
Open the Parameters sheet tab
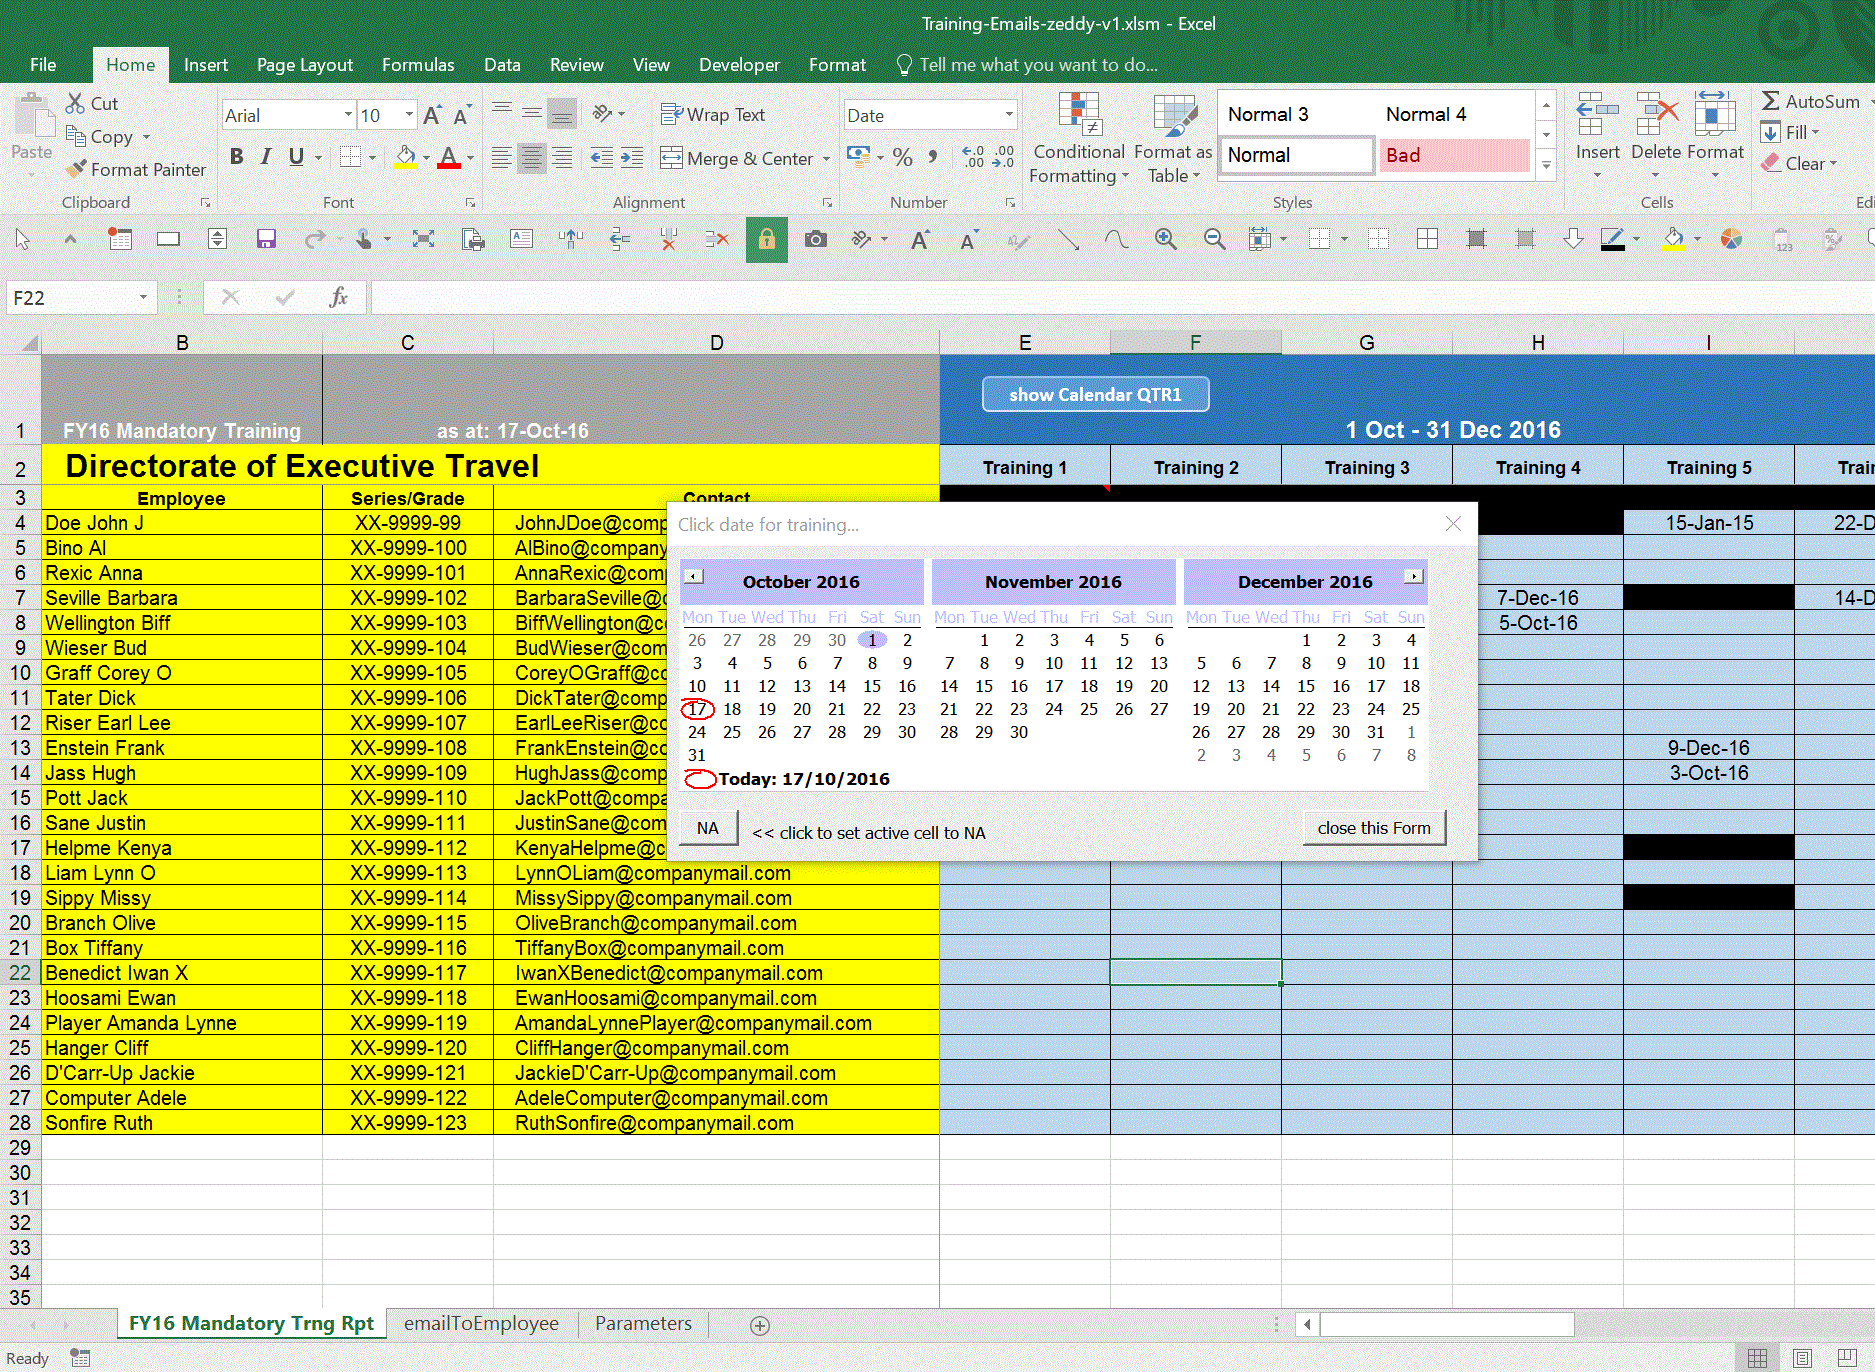643,1324
